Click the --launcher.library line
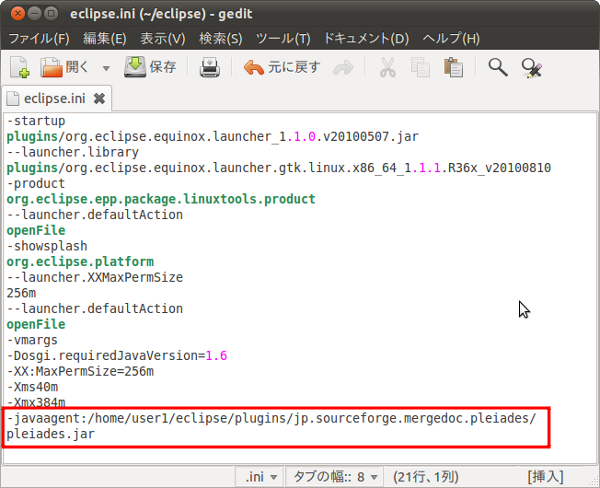This screenshot has height=488, width=600. click(73, 152)
